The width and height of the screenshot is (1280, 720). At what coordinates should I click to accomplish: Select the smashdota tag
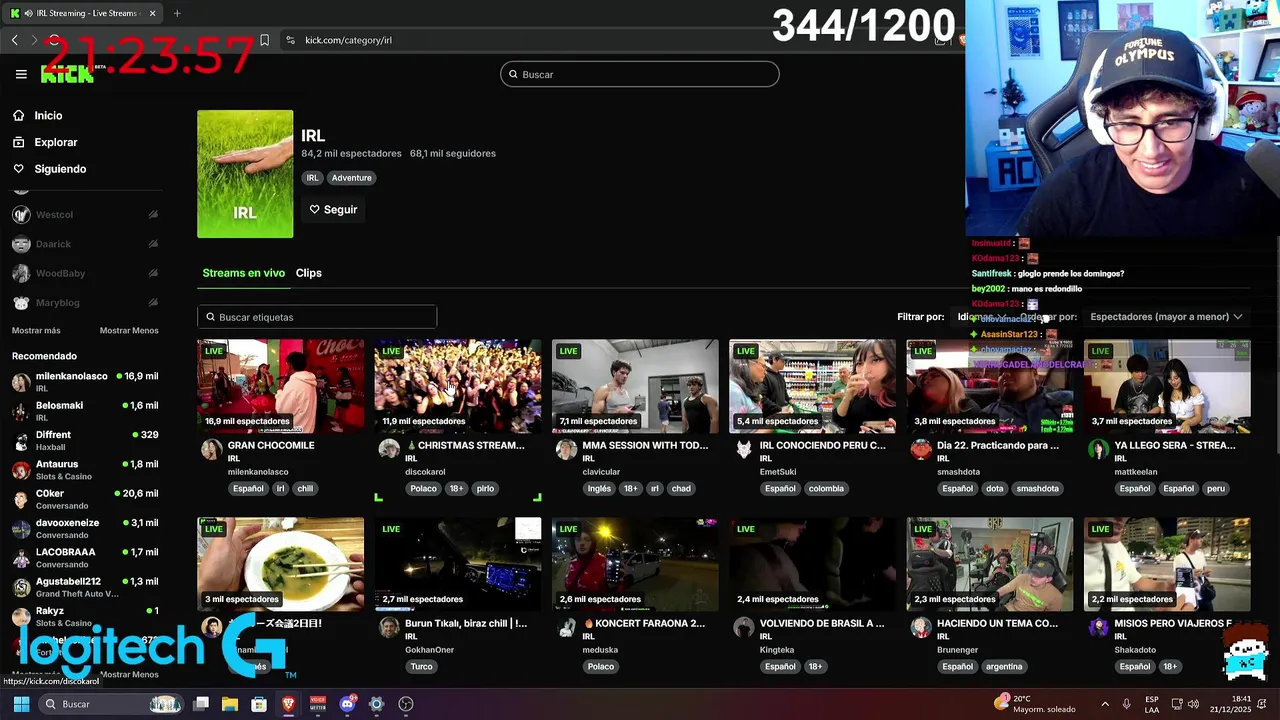pyautogui.click(x=1037, y=489)
